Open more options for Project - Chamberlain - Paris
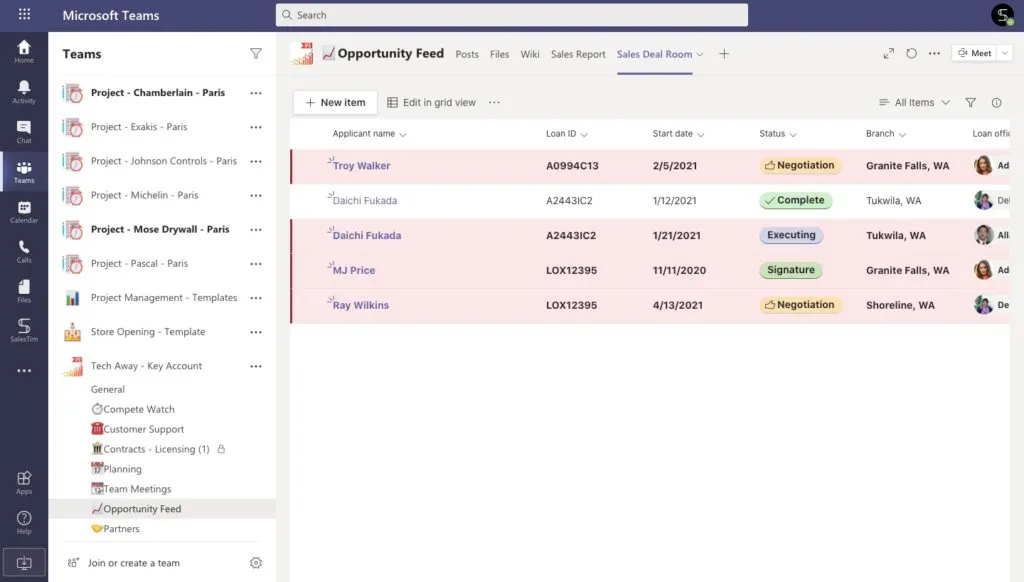1024x582 pixels. [x=256, y=93]
